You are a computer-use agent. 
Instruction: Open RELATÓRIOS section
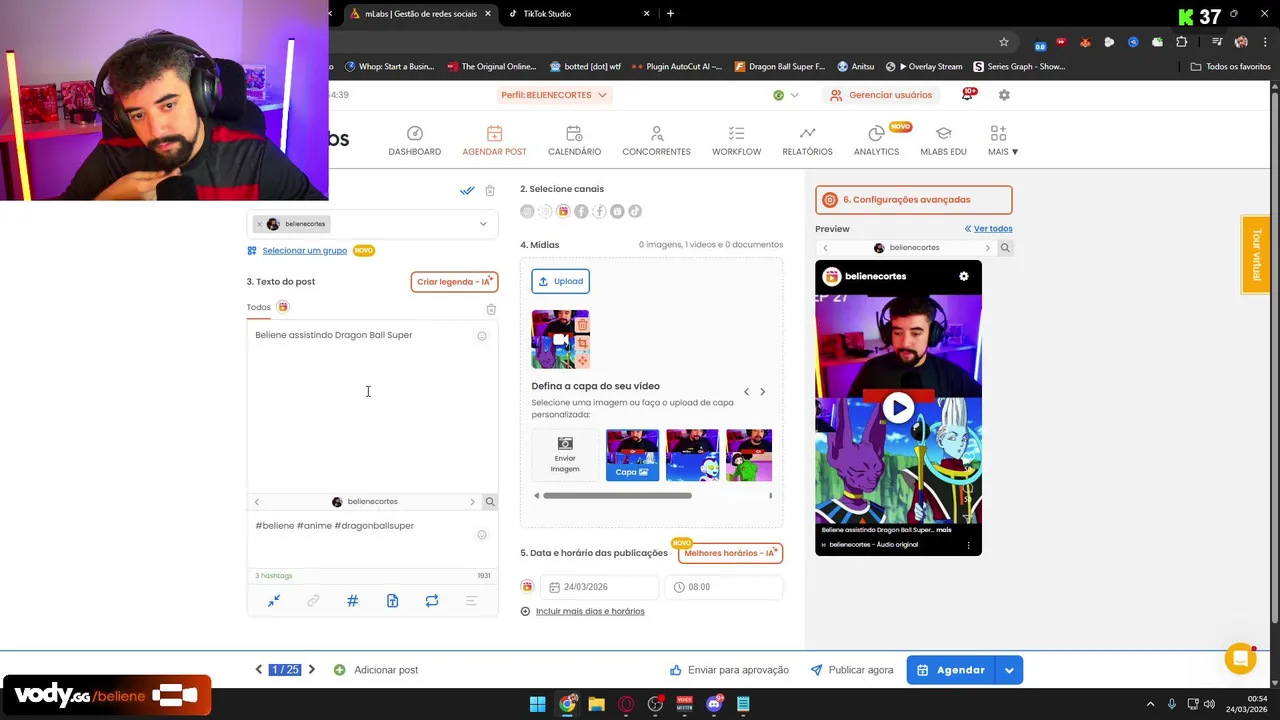[x=807, y=141]
